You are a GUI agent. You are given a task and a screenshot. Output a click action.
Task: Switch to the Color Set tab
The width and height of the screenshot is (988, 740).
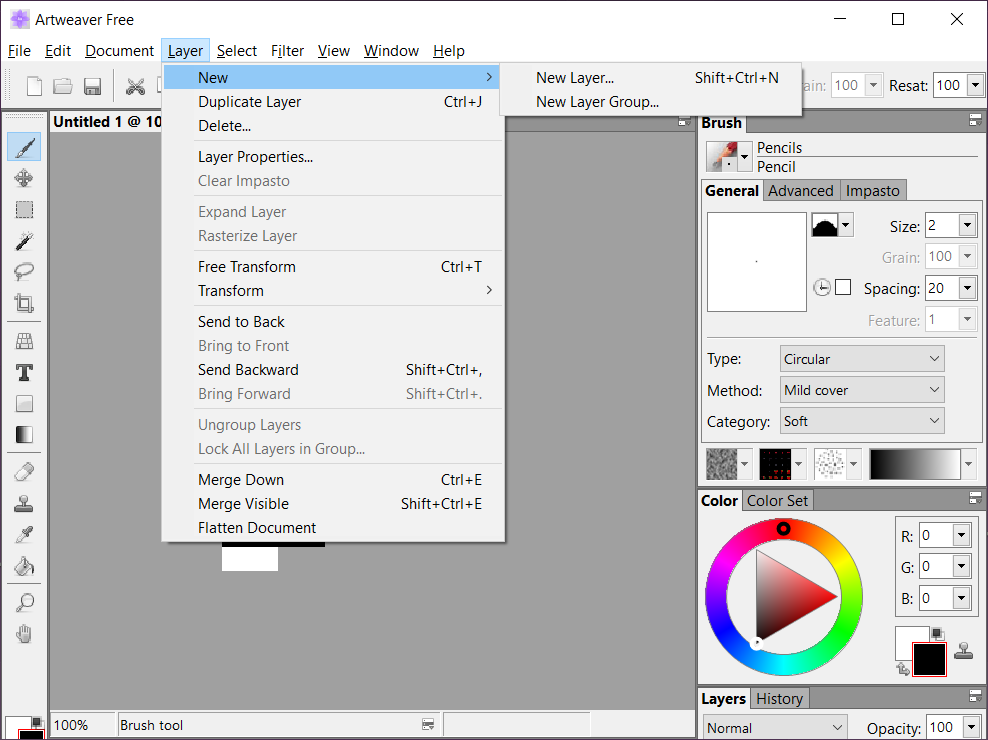pyautogui.click(x=777, y=500)
